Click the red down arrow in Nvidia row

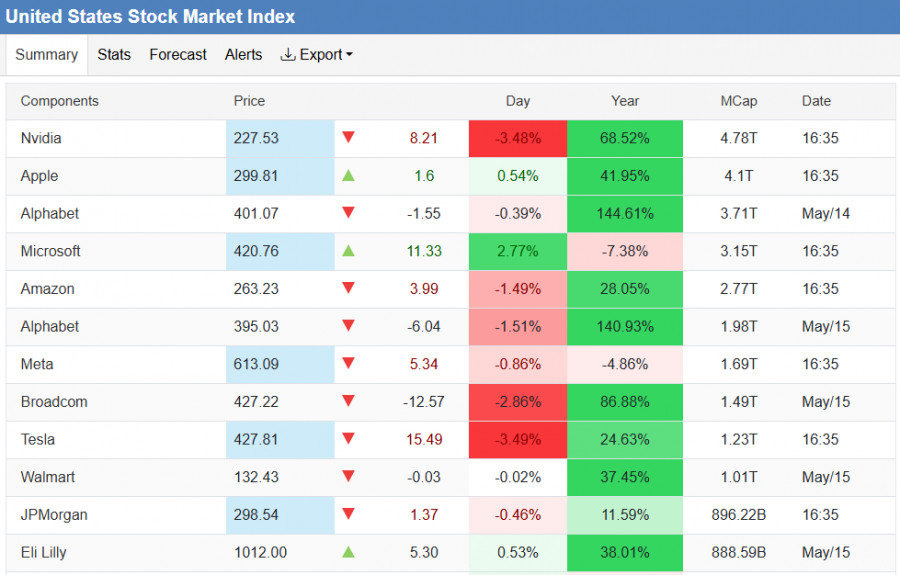click(348, 137)
